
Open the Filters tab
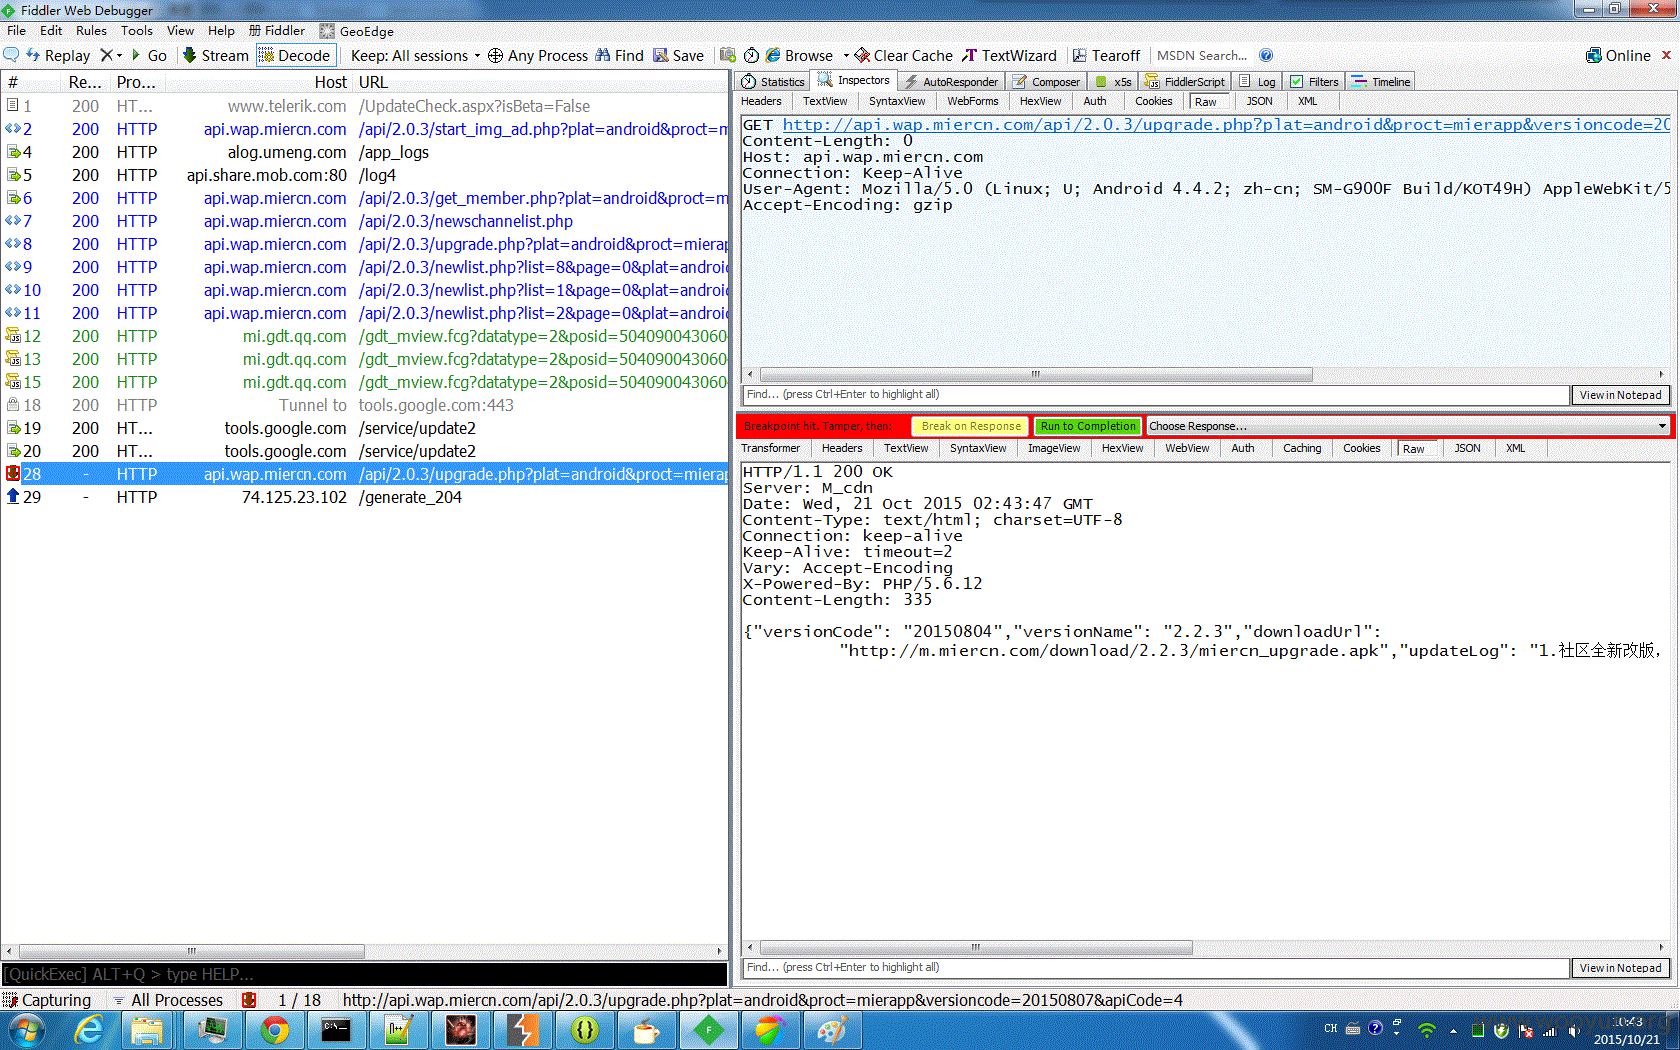(x=1314, y=82)
